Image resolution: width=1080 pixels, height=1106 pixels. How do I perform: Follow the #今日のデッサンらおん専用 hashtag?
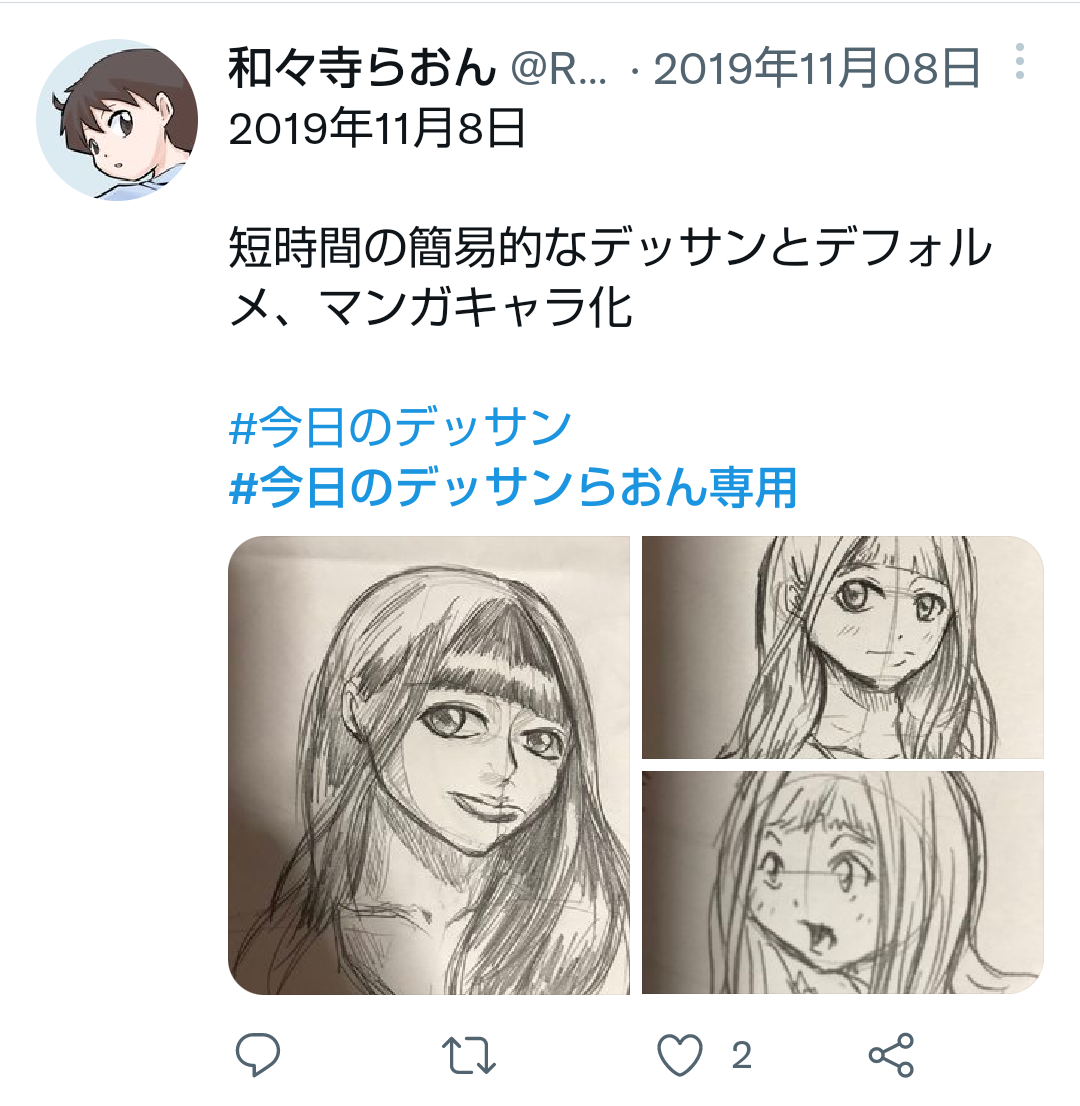point(513,487)
